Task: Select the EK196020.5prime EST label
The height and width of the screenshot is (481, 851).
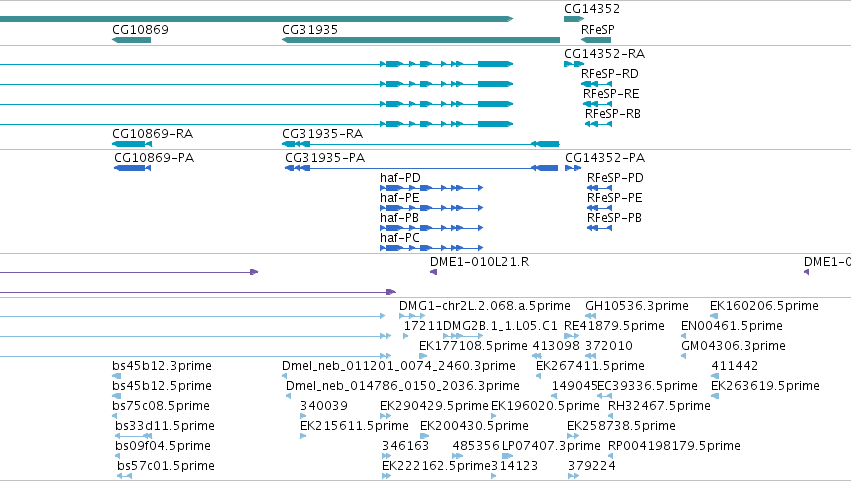Action: click(x=545, y=406)
